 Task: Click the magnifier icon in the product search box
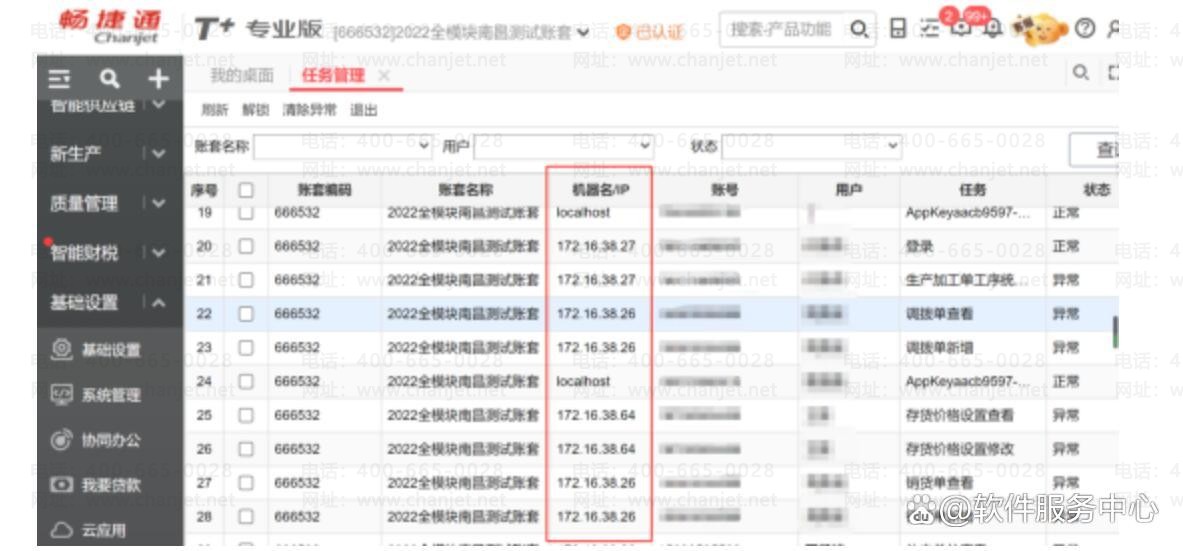pos(859,29)
